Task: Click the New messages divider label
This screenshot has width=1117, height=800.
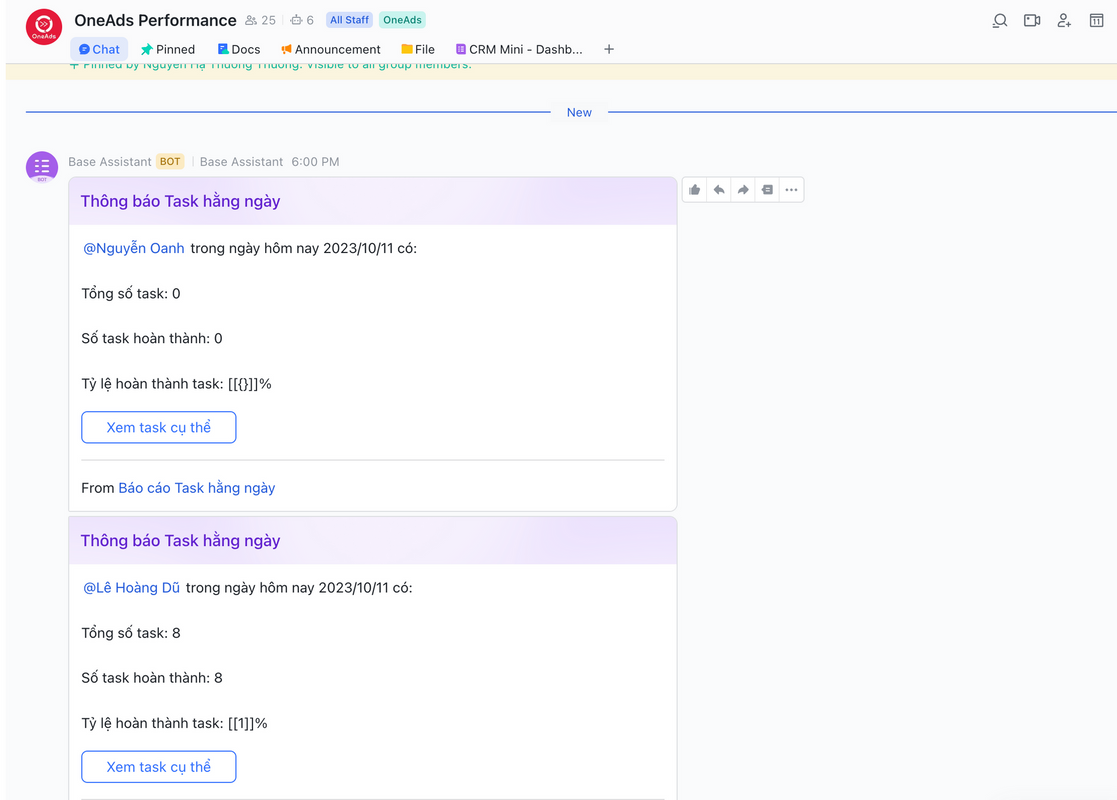Action: [x=579, y=113]
